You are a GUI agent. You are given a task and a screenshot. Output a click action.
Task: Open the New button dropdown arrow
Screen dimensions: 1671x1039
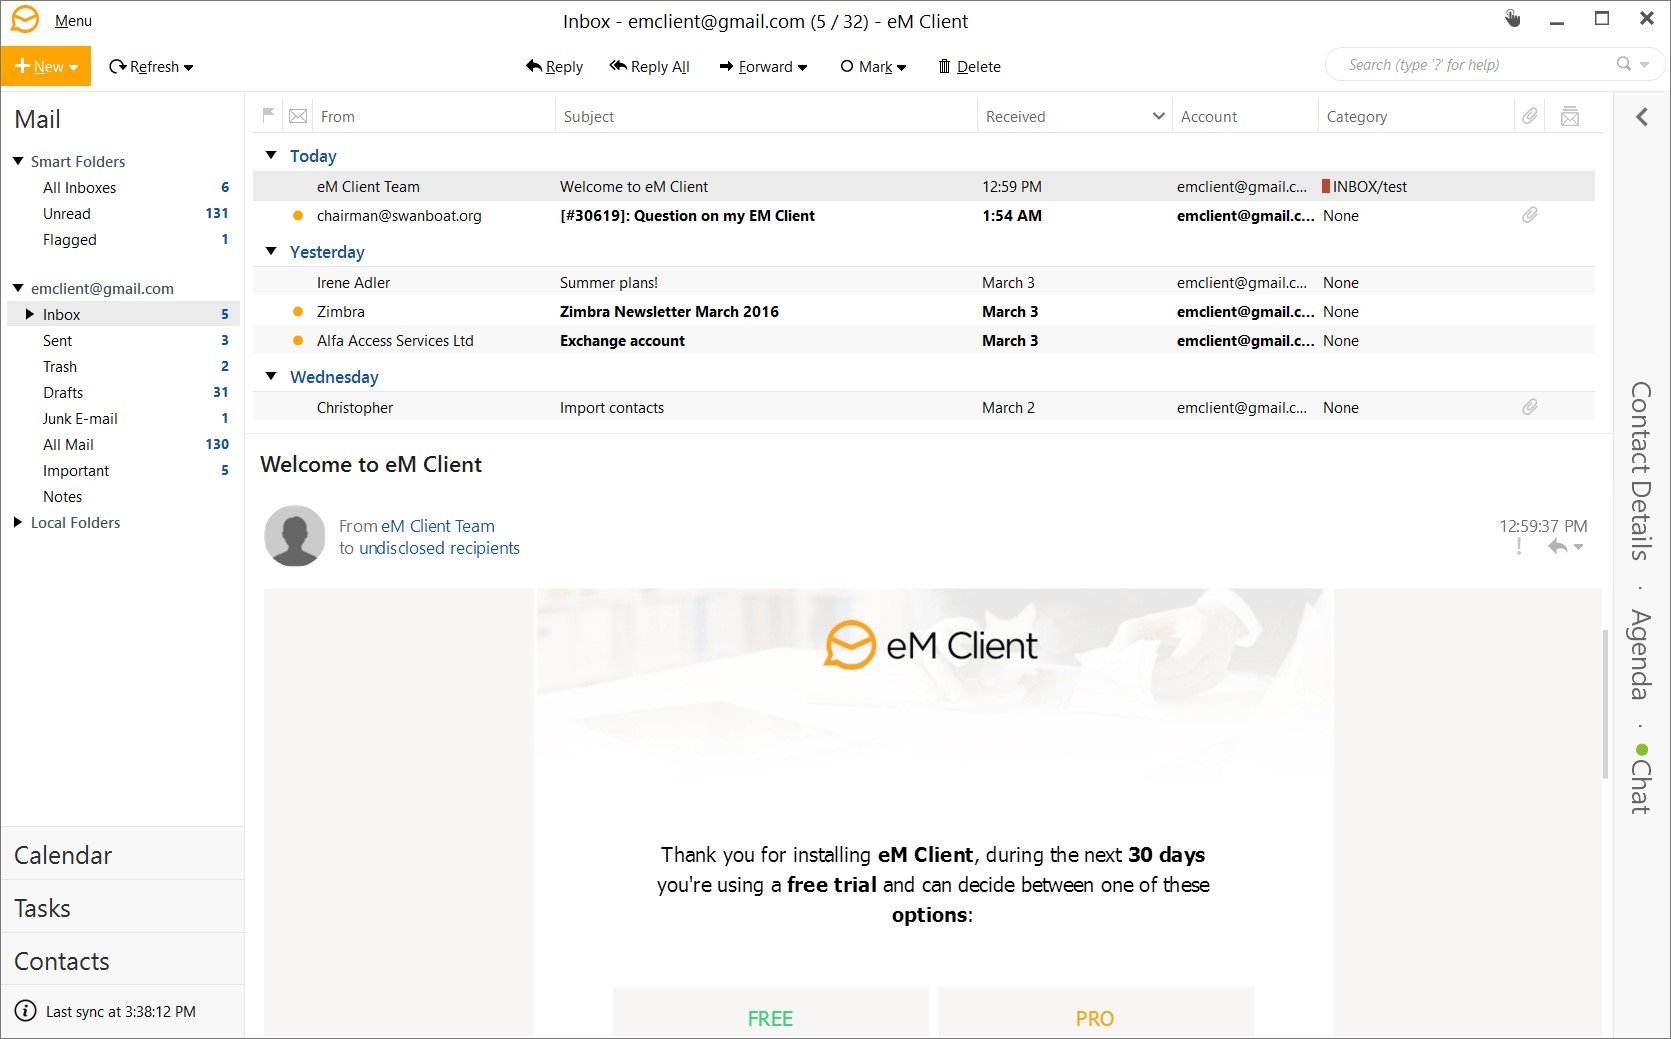click(x=74, y=67)
